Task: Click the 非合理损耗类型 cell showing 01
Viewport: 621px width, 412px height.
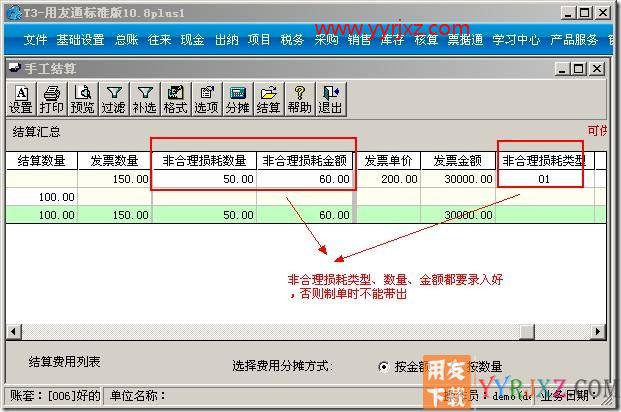Action: 545,179
